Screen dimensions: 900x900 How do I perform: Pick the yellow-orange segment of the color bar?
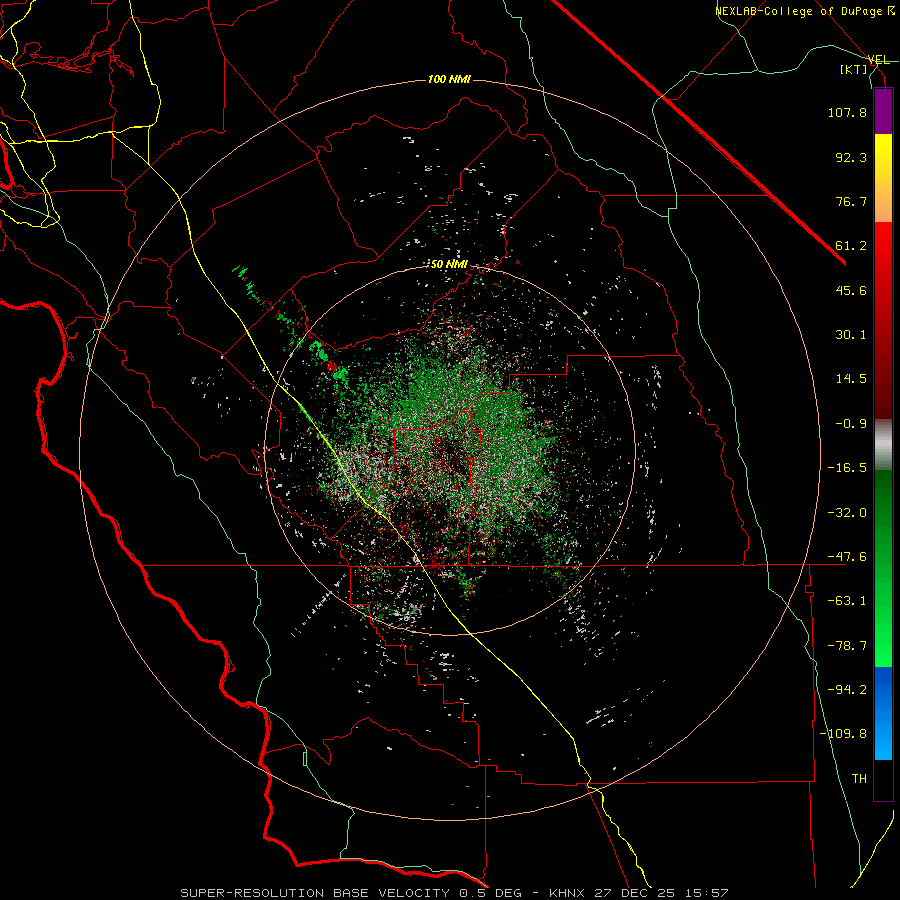(x=883, y=178)
